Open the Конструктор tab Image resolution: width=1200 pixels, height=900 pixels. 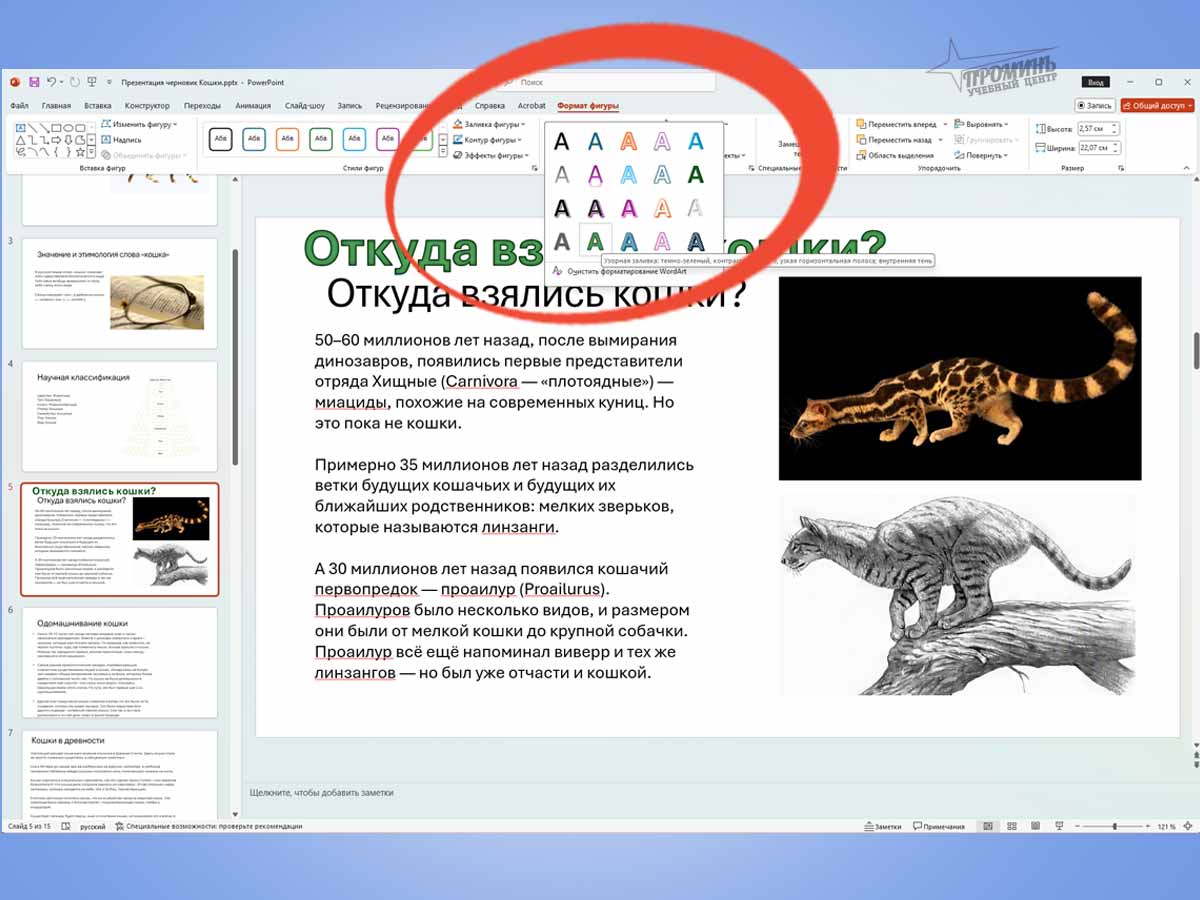point(147,106)
